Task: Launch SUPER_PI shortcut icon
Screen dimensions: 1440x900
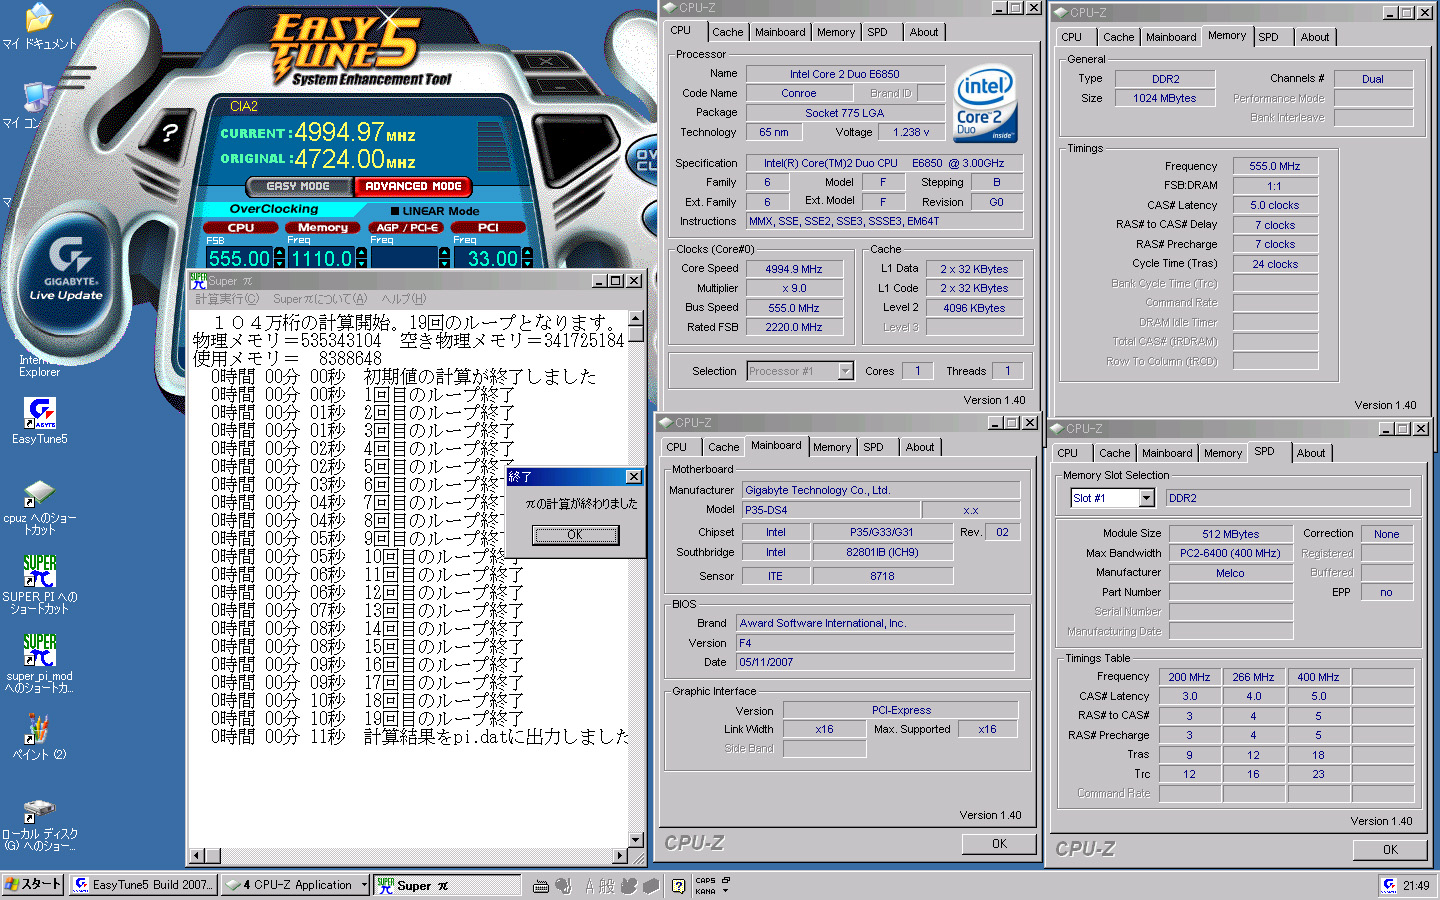Action: (40, 572)
